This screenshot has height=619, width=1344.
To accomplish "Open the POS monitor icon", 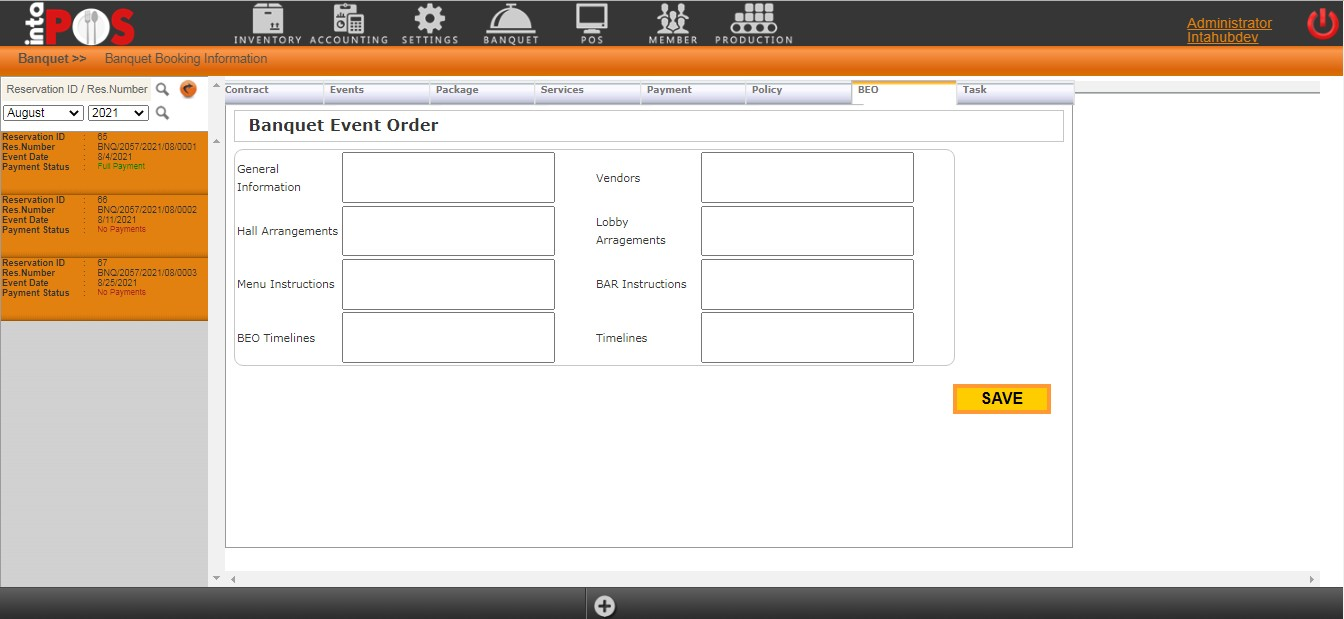I will click(x=591, y=20).
